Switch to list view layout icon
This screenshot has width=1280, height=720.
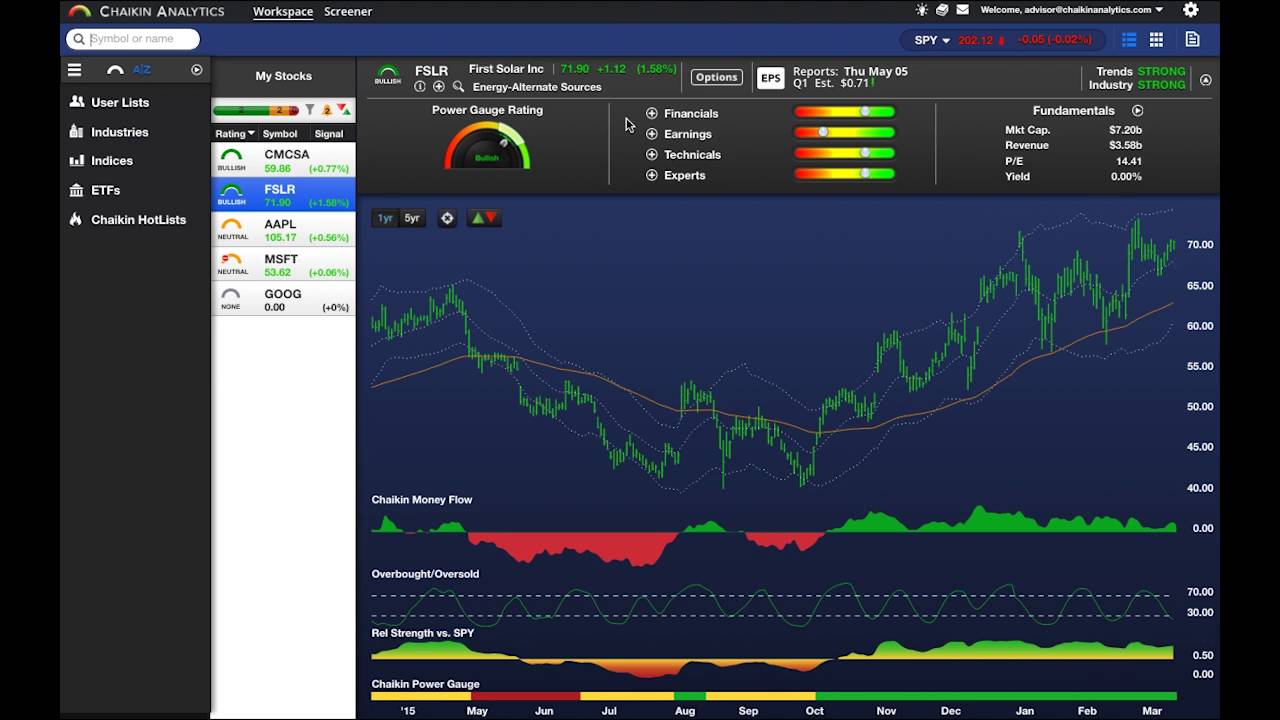[1129, 40]
